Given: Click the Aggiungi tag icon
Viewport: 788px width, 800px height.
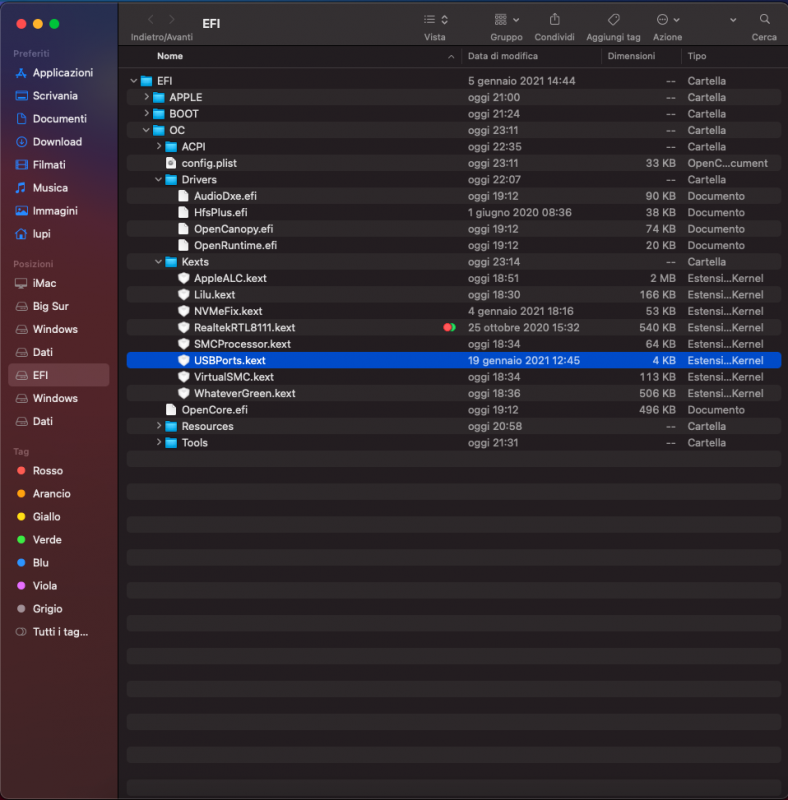Looking at the screenshot, I should pyautogui.click(x=613, y=19).
